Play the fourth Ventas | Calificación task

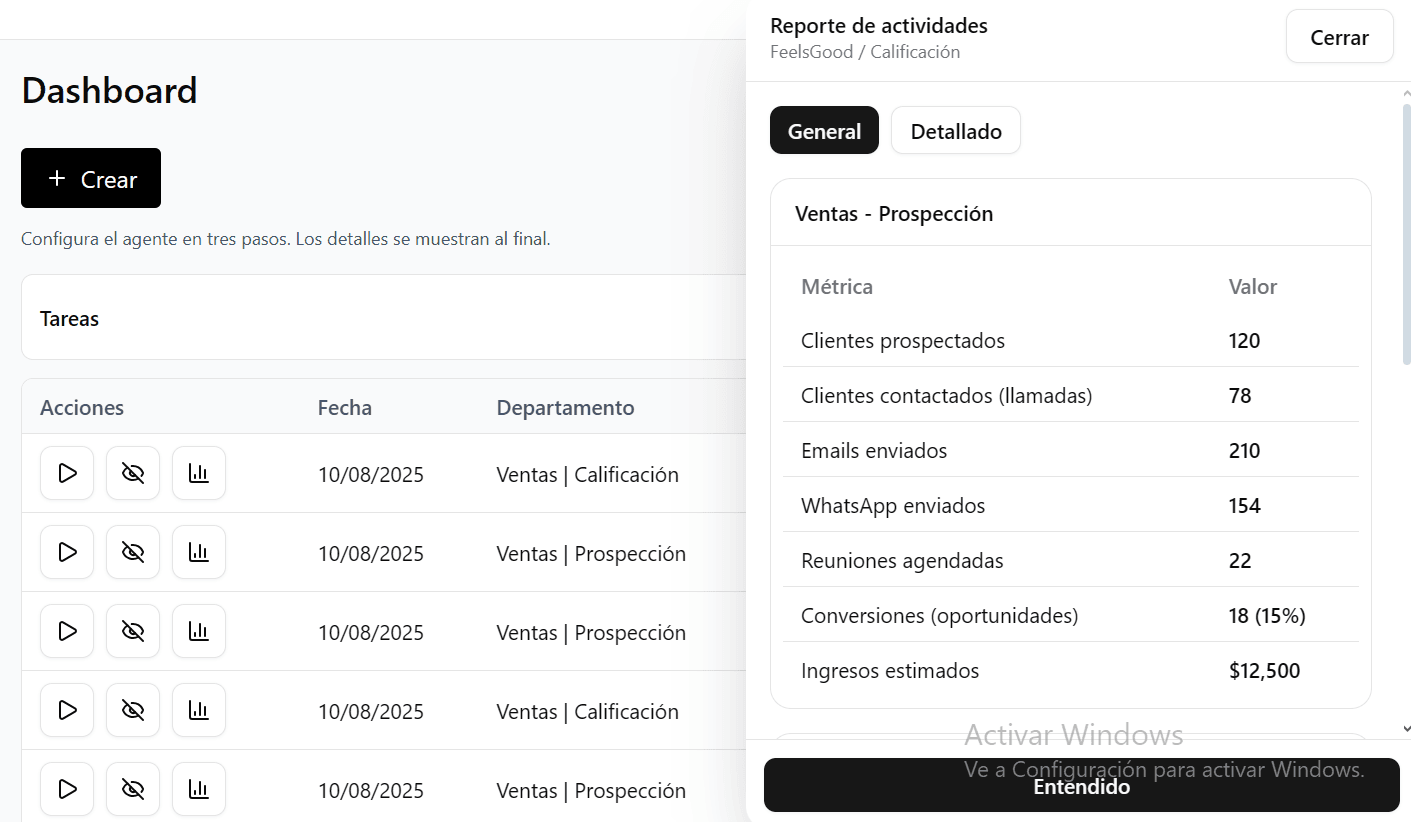coord(67,710)
